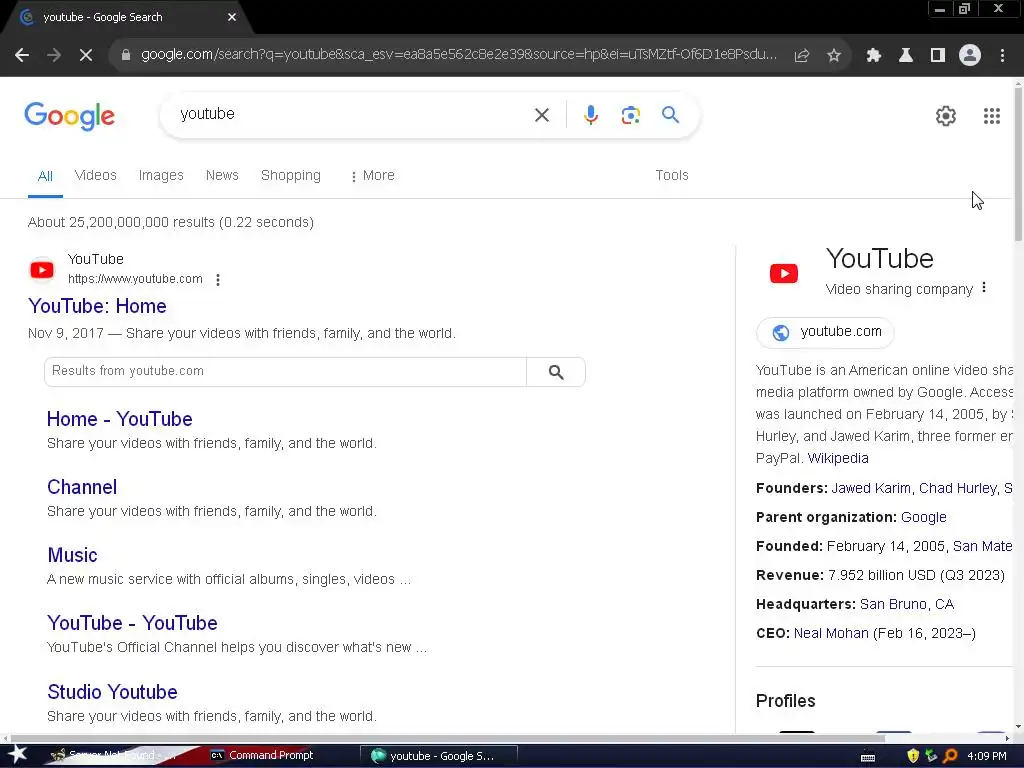Open the Jawed Karim founder link
This screenshot has width=1024, height=768.
(871, 488)
